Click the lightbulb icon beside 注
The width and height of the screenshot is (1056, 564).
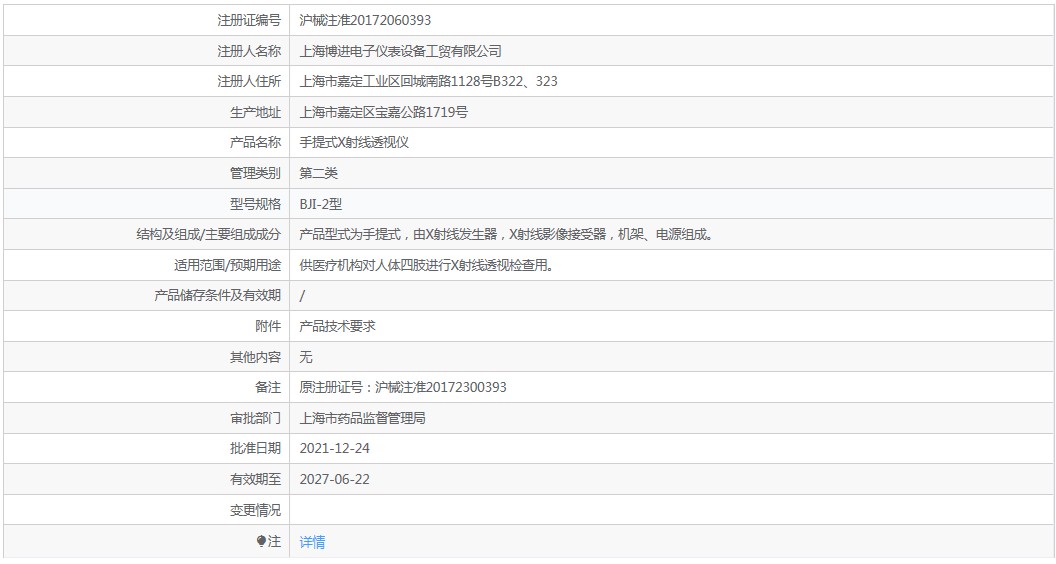261,541
